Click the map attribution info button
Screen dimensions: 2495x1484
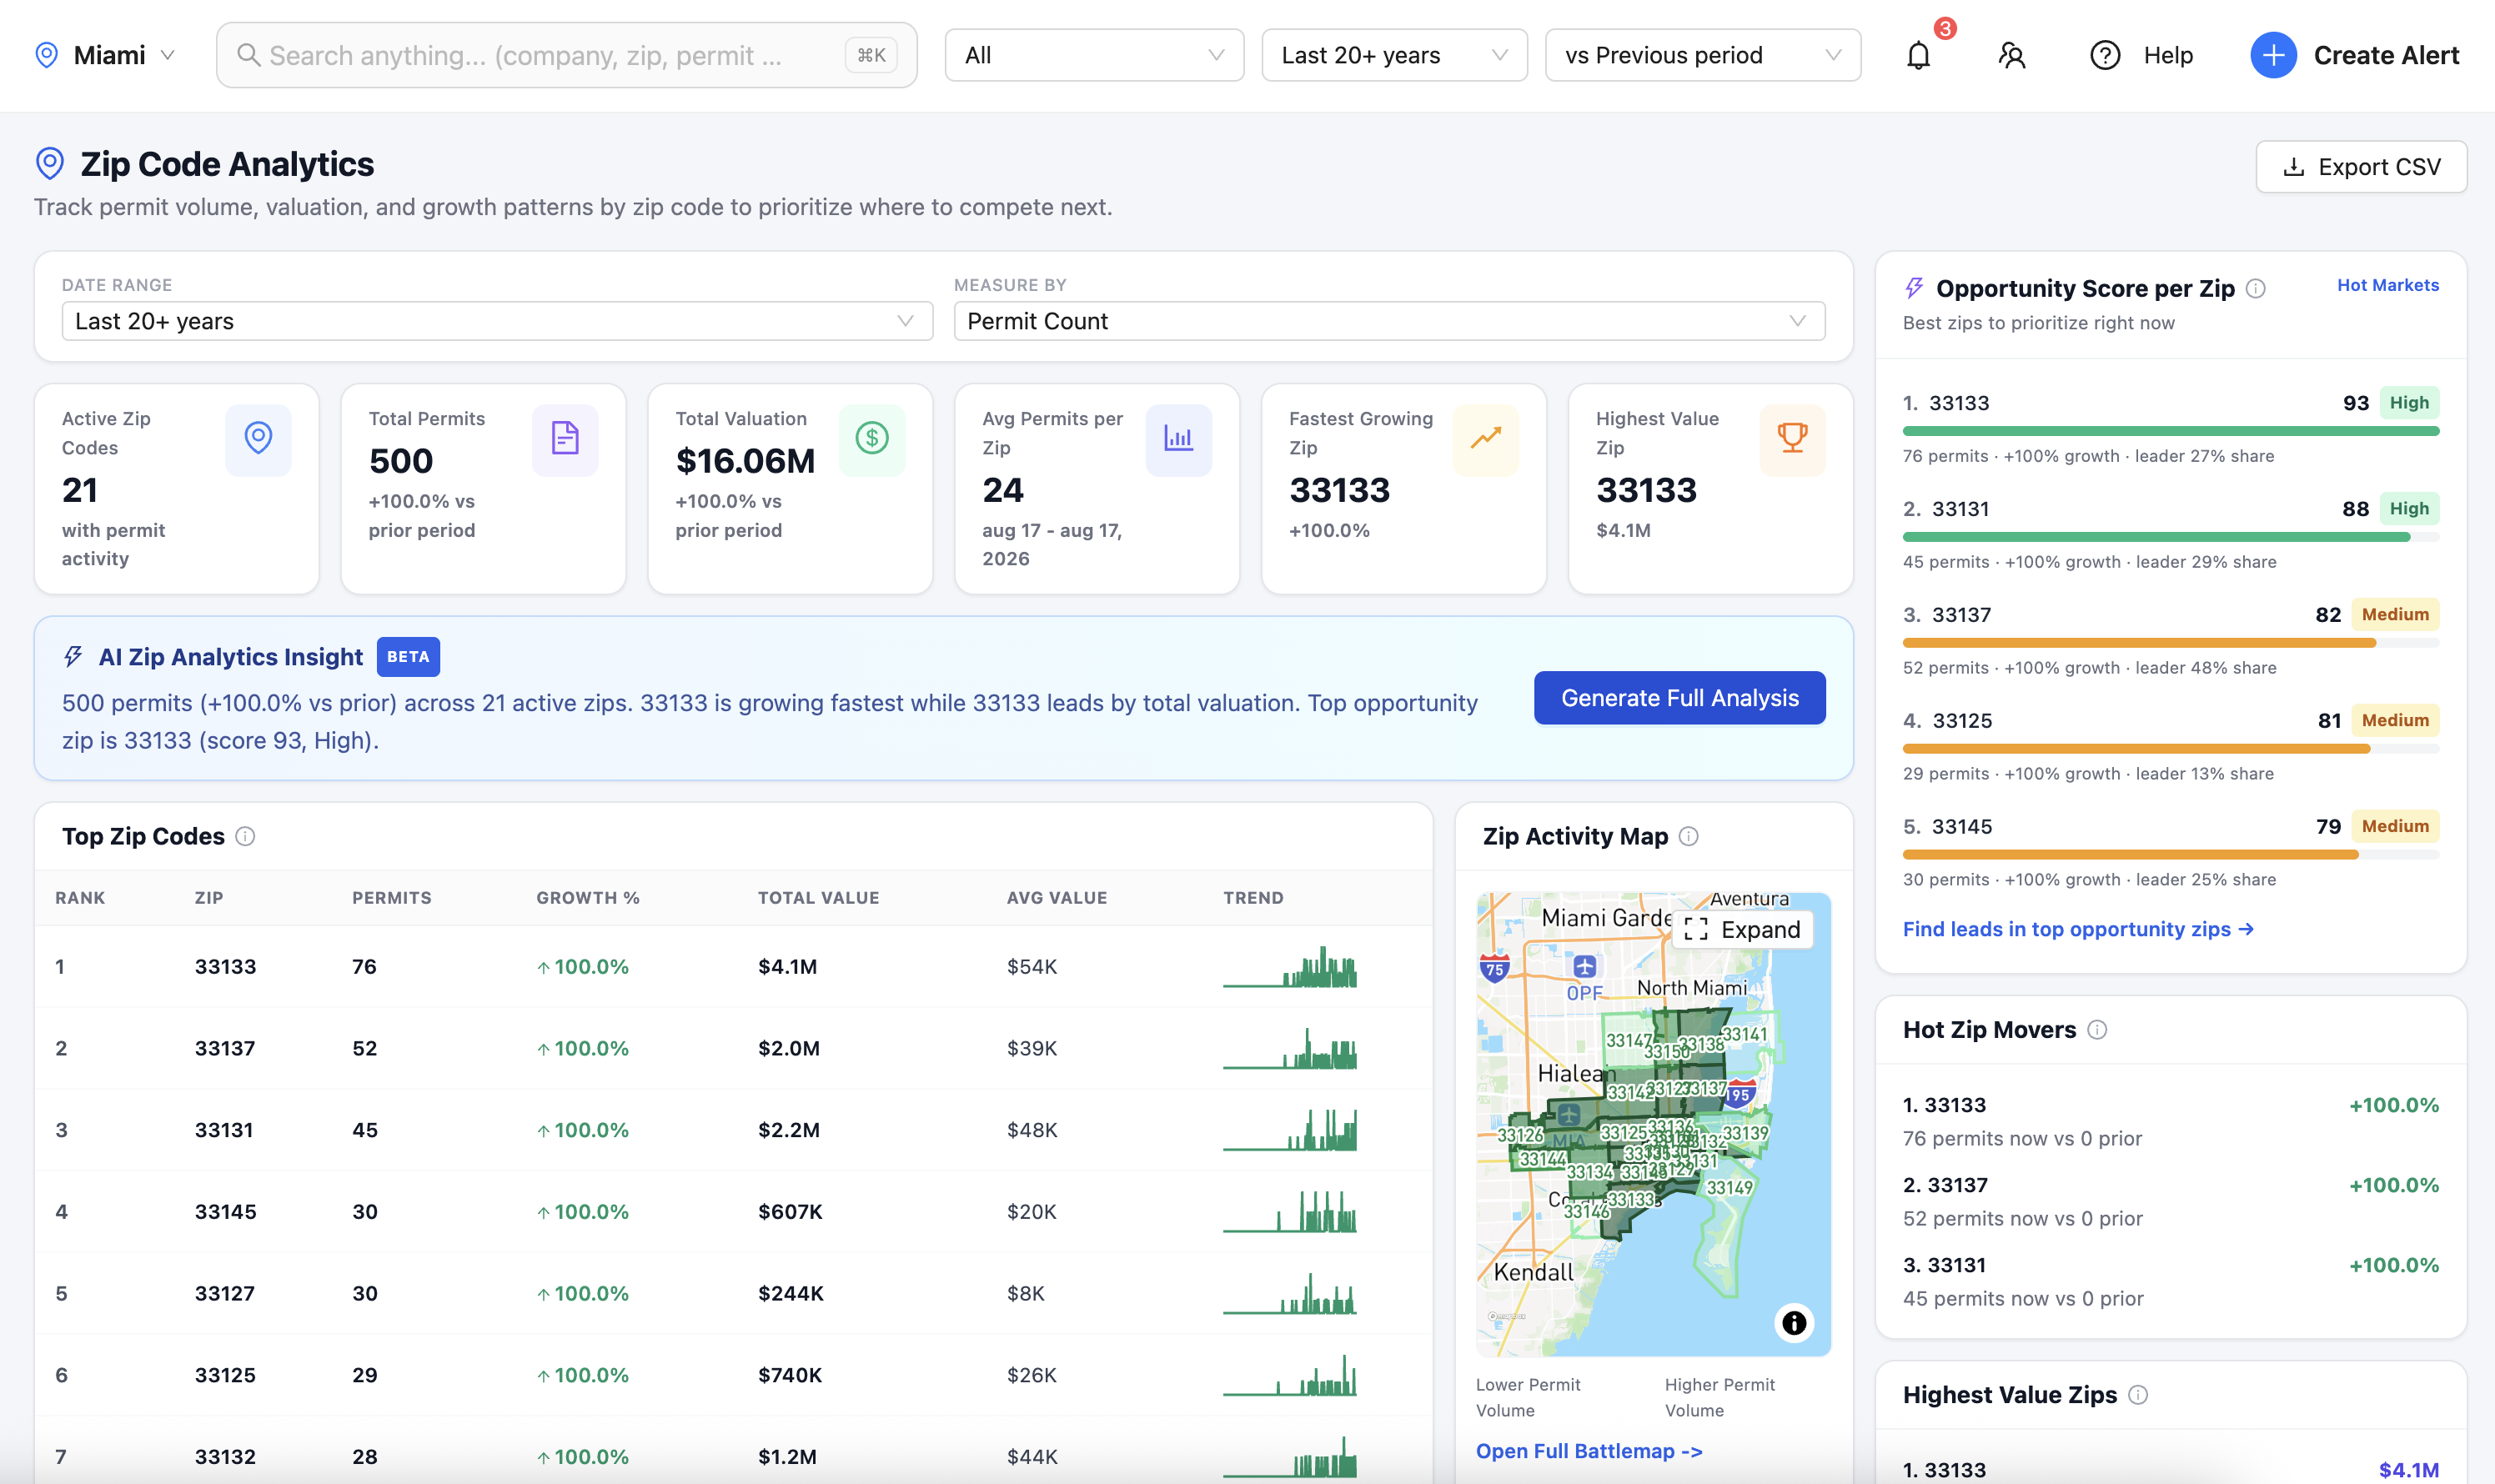click(1793, 1323)
